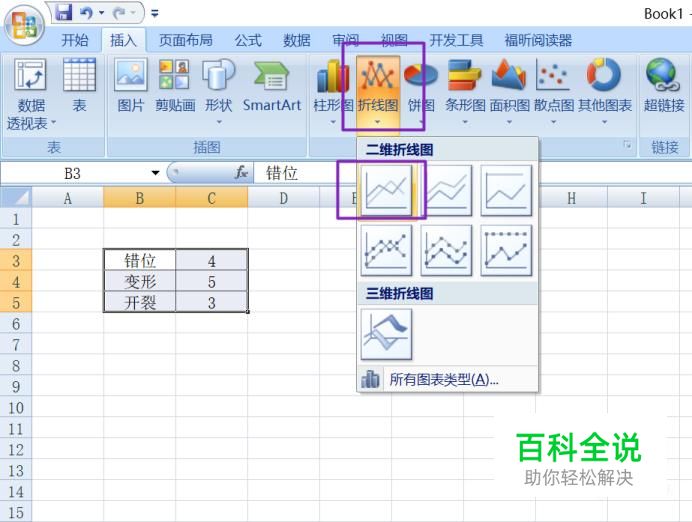Expand the Name Box dropdown
Image resolution: width=692 pixels, height=522 pixels.
(x=155, y=173)
